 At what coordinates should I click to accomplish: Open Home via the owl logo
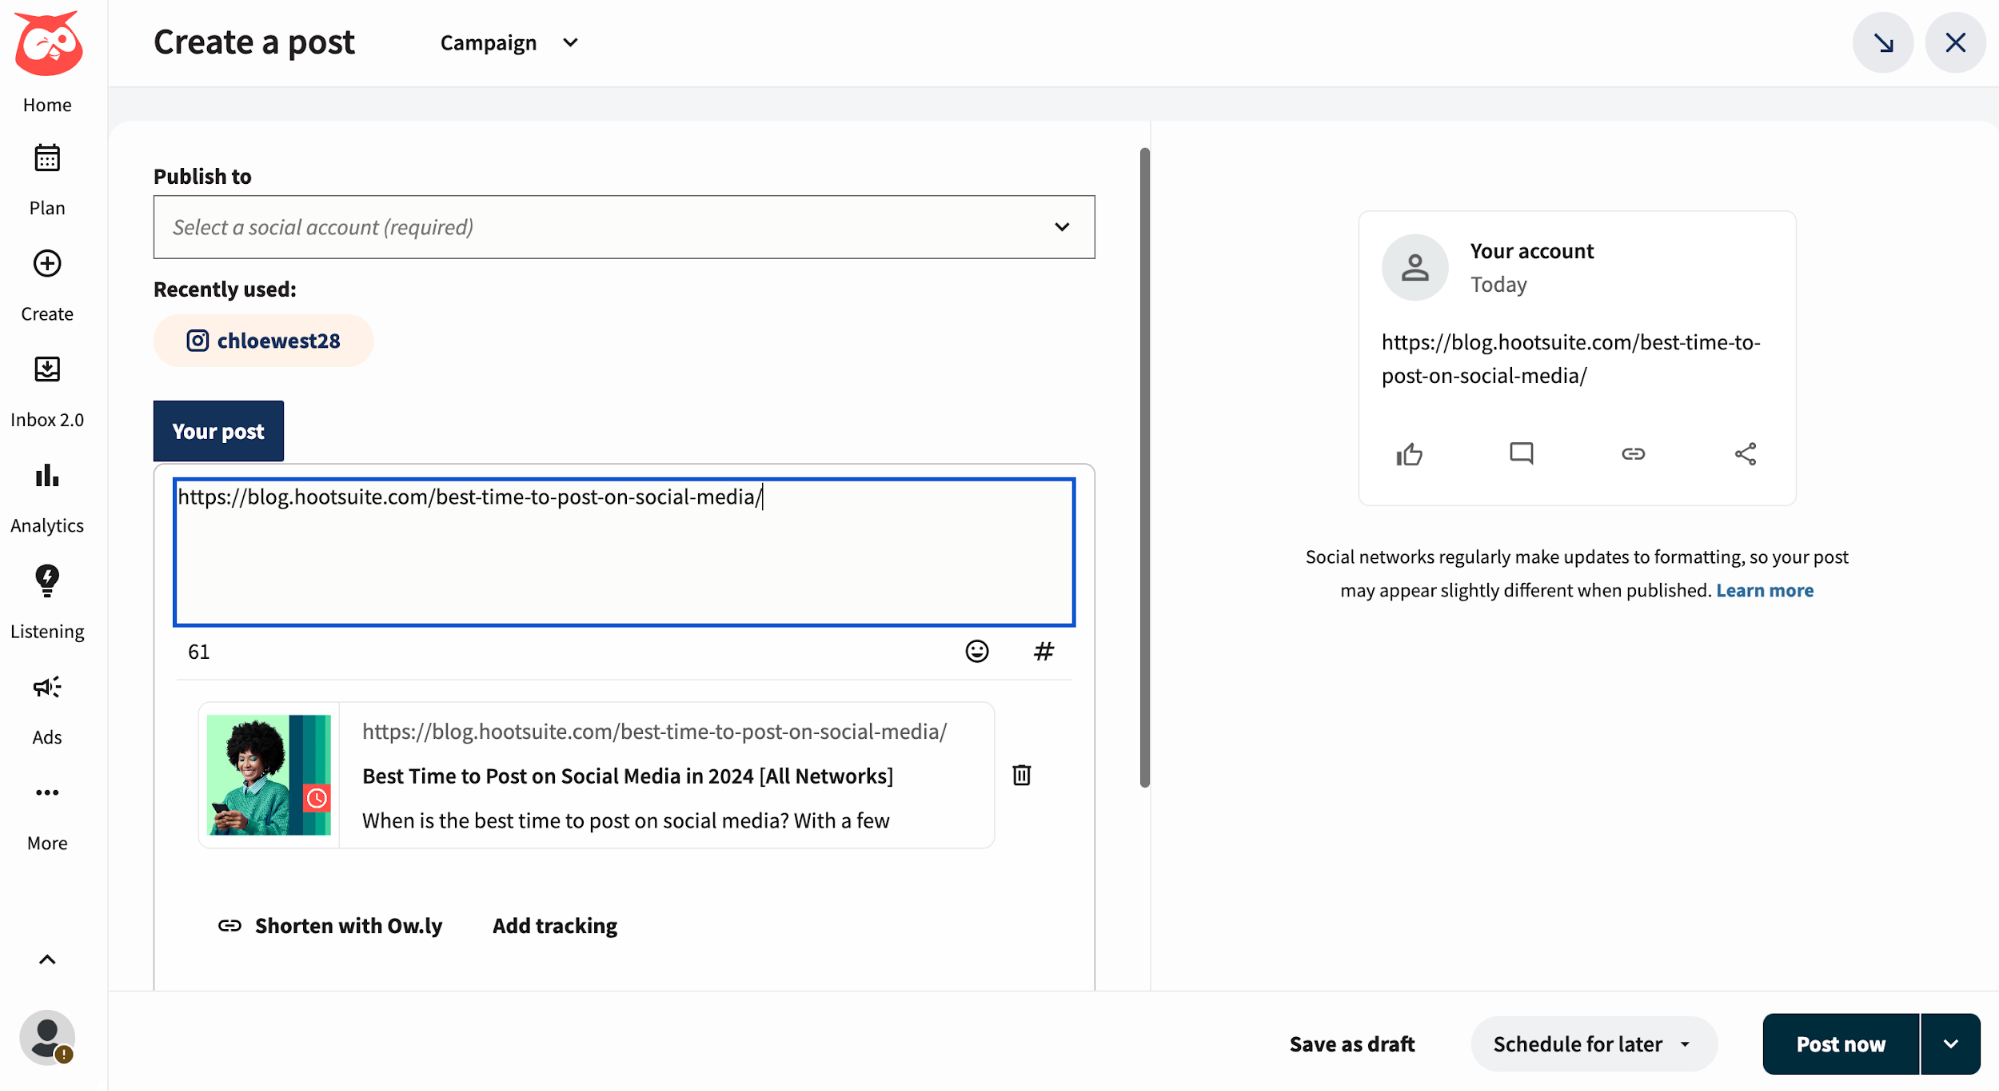47,43
